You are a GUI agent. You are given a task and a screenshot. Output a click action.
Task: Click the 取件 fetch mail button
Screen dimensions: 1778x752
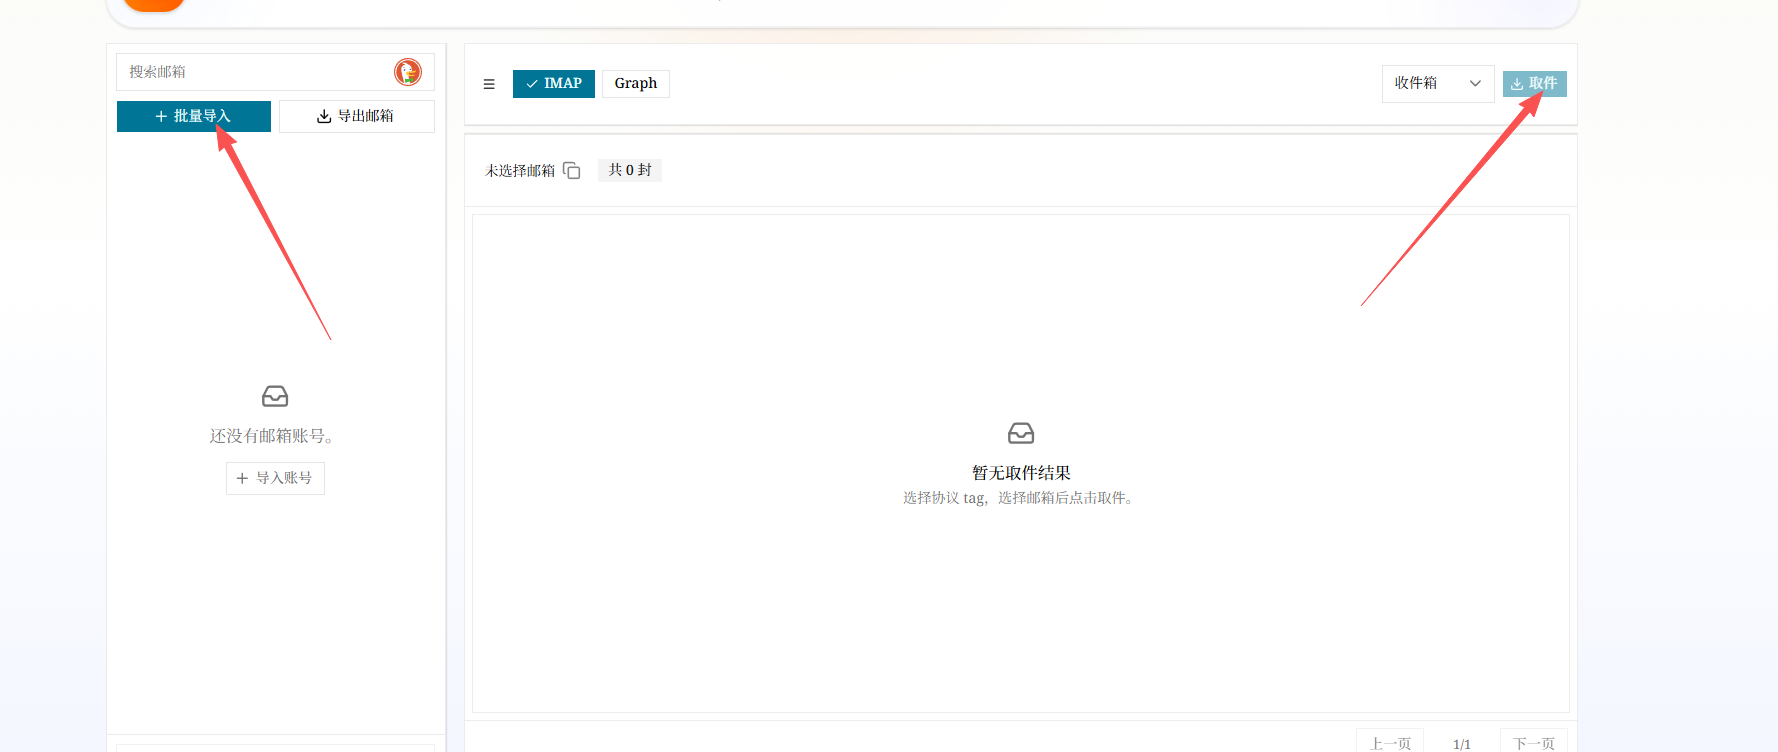[x=1534, y=84]
